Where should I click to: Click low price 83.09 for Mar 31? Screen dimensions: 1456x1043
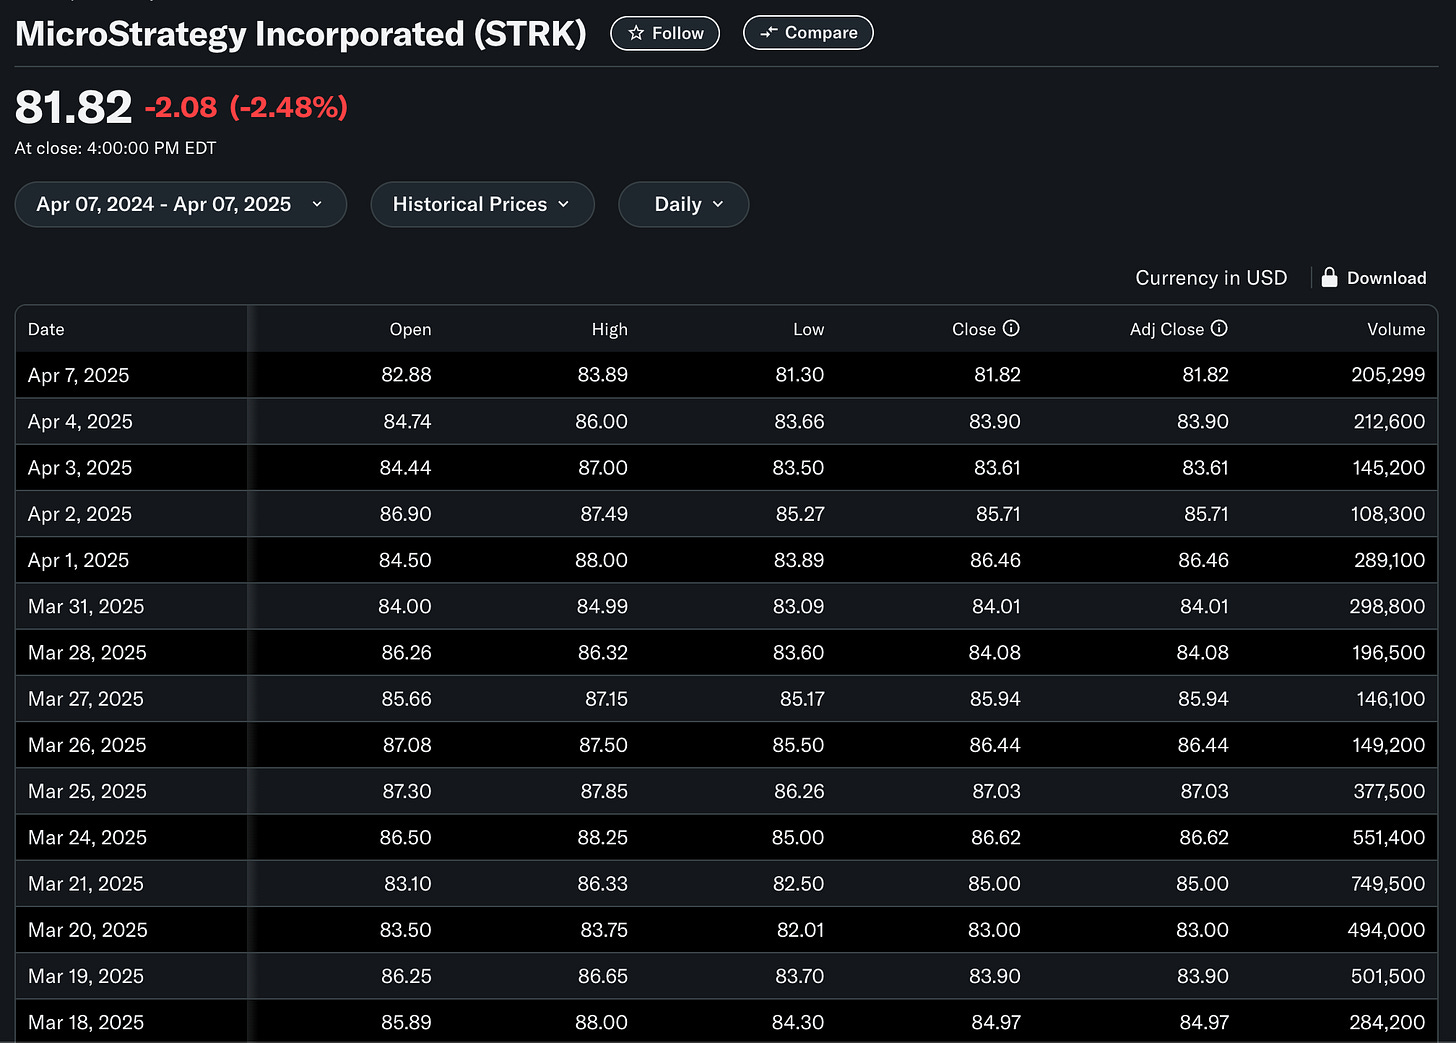pyautogui.click(x=798, y=606)
